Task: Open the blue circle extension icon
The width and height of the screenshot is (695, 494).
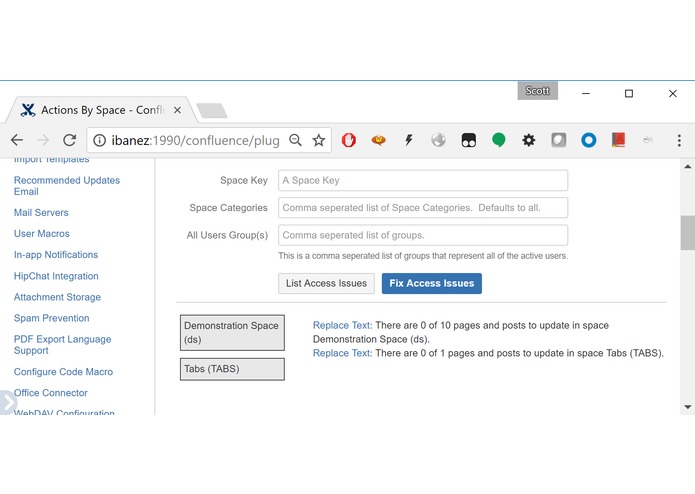Action: (x=589, y=140)
